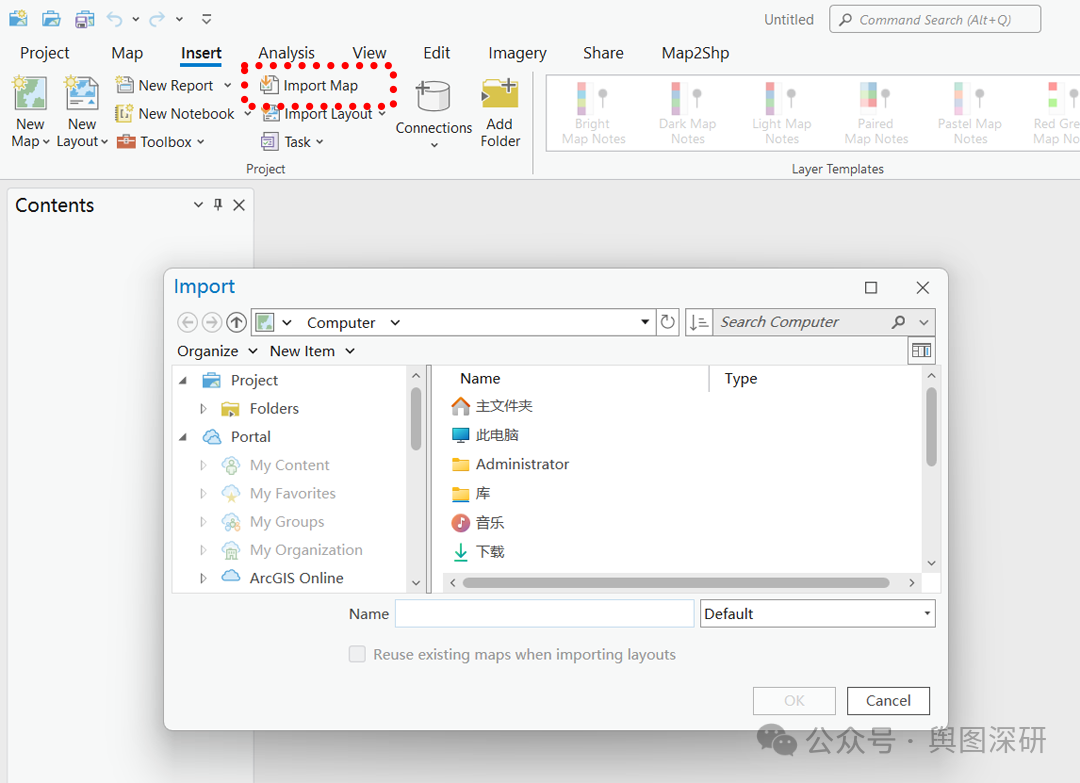The width and height of the screenshot is (1080, 783).
Task: Open the Task menu in the ribbon
Action: (x=292, y=142)
